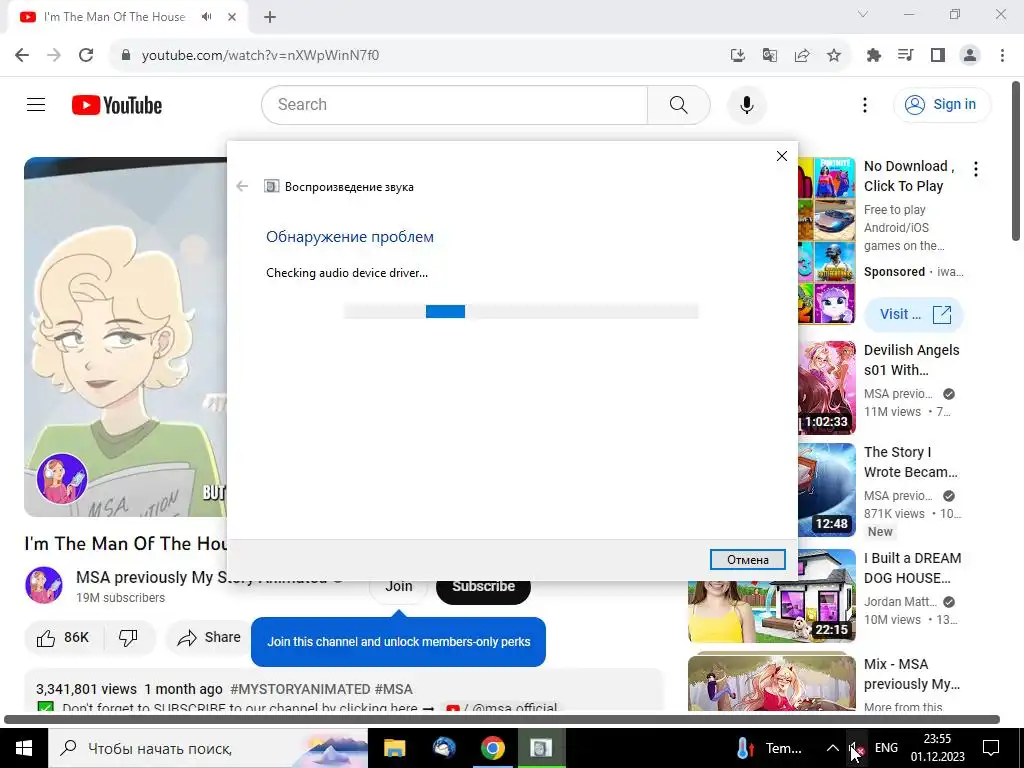The image size is (1024, 768).
Task: Select the troubleshooter app in the taskbar
Action: [x=541, y=748]
